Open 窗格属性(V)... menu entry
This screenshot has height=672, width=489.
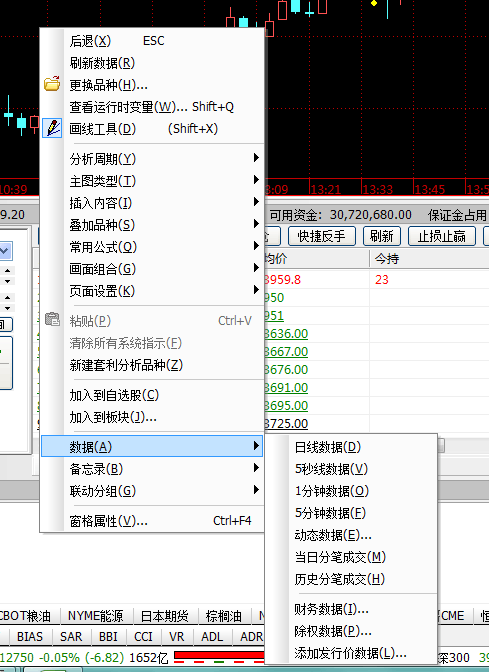[x=152, y=521]
